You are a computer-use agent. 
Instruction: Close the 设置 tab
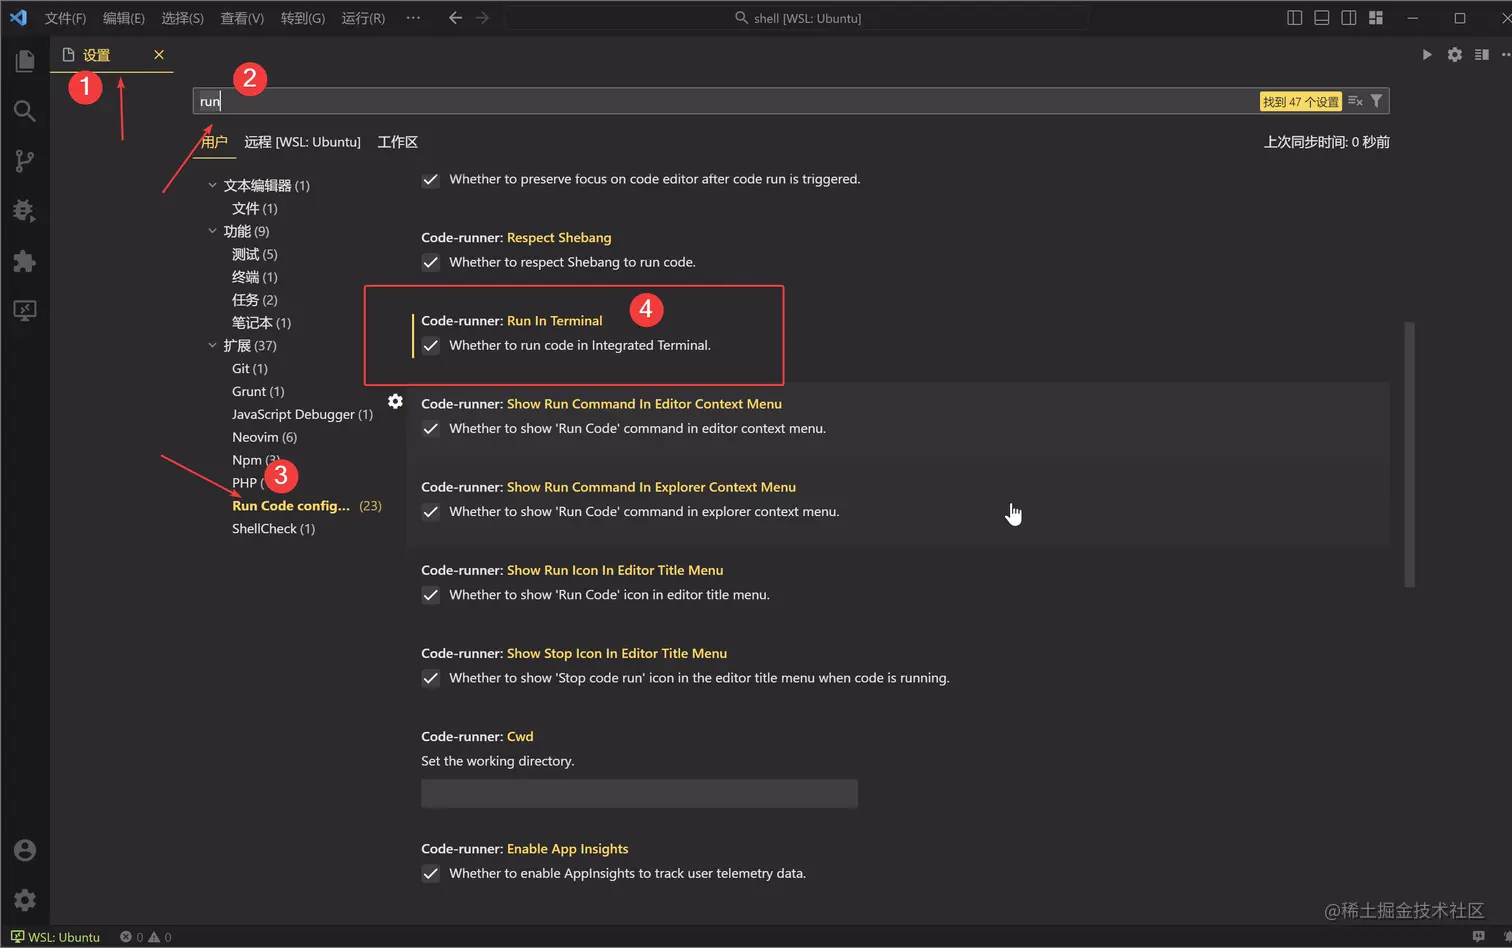point(159,55)
